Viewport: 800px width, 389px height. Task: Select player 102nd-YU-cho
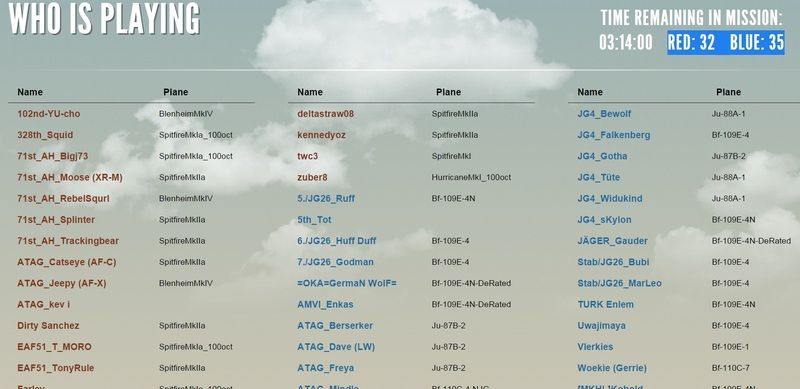(48, 114)
